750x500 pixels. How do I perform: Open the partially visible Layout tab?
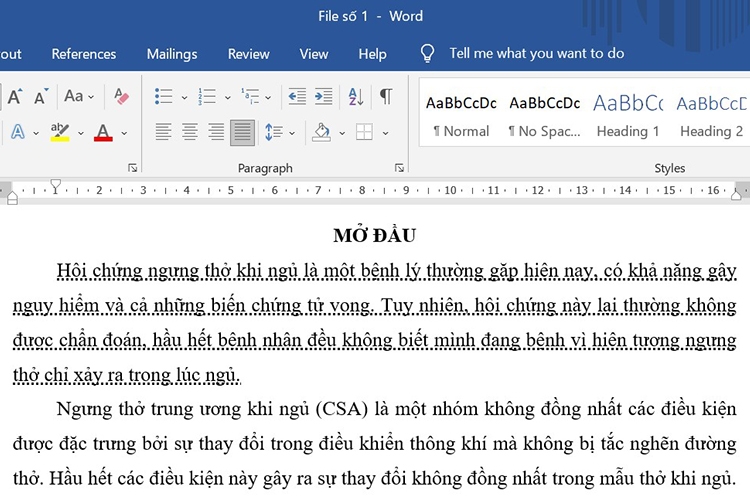pyautogui.click(x=11, y=54)
